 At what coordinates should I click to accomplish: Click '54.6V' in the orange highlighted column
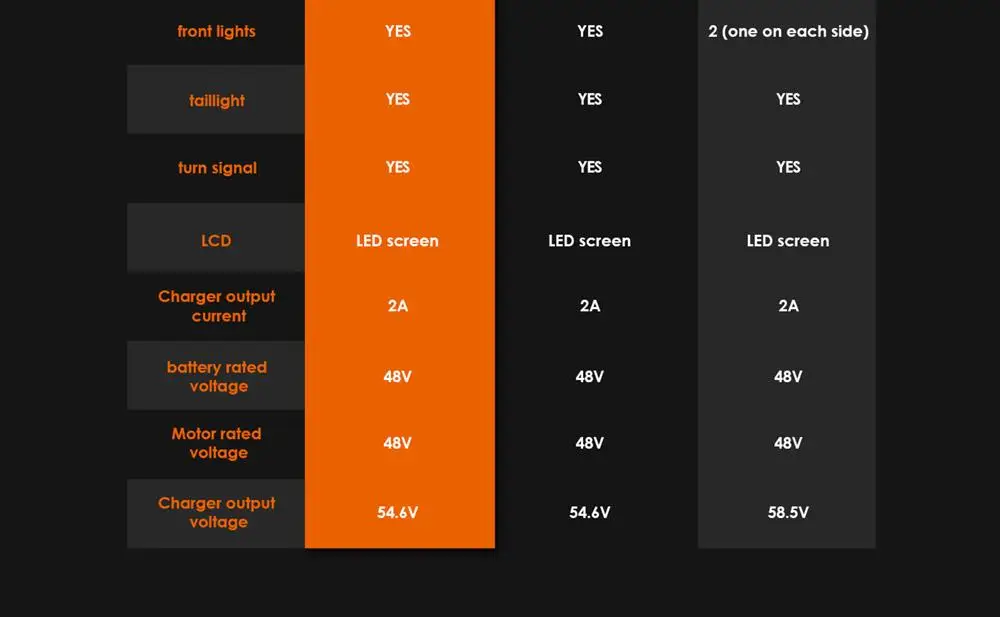(x=397, y=512)
